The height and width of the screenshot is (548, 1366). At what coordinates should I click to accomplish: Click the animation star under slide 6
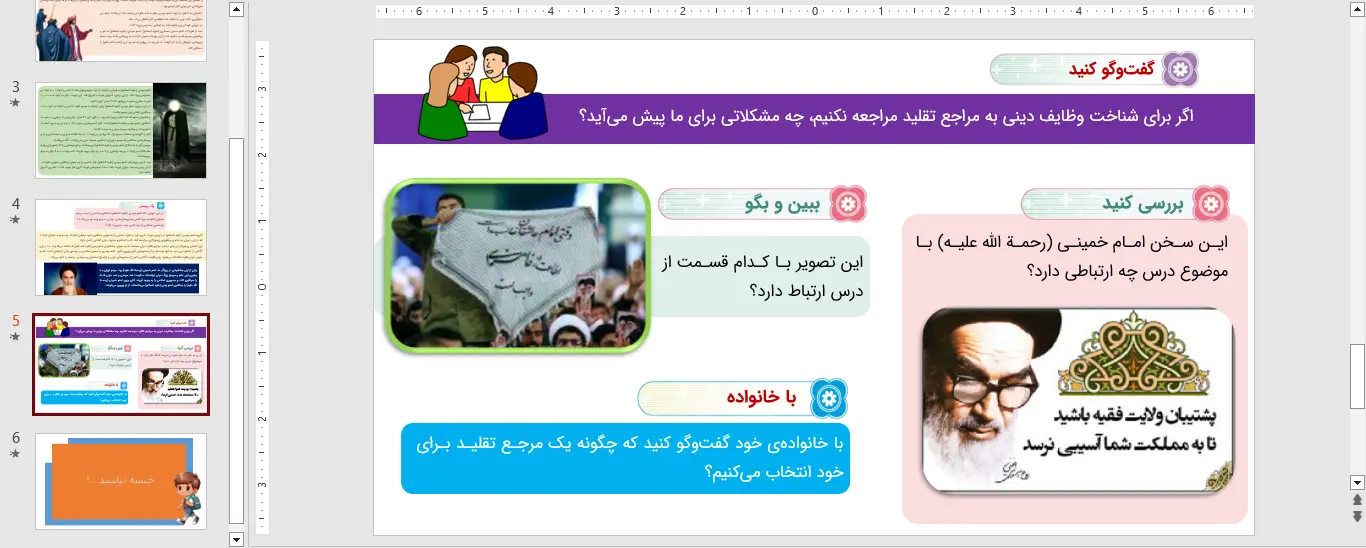tap(15, 454)
